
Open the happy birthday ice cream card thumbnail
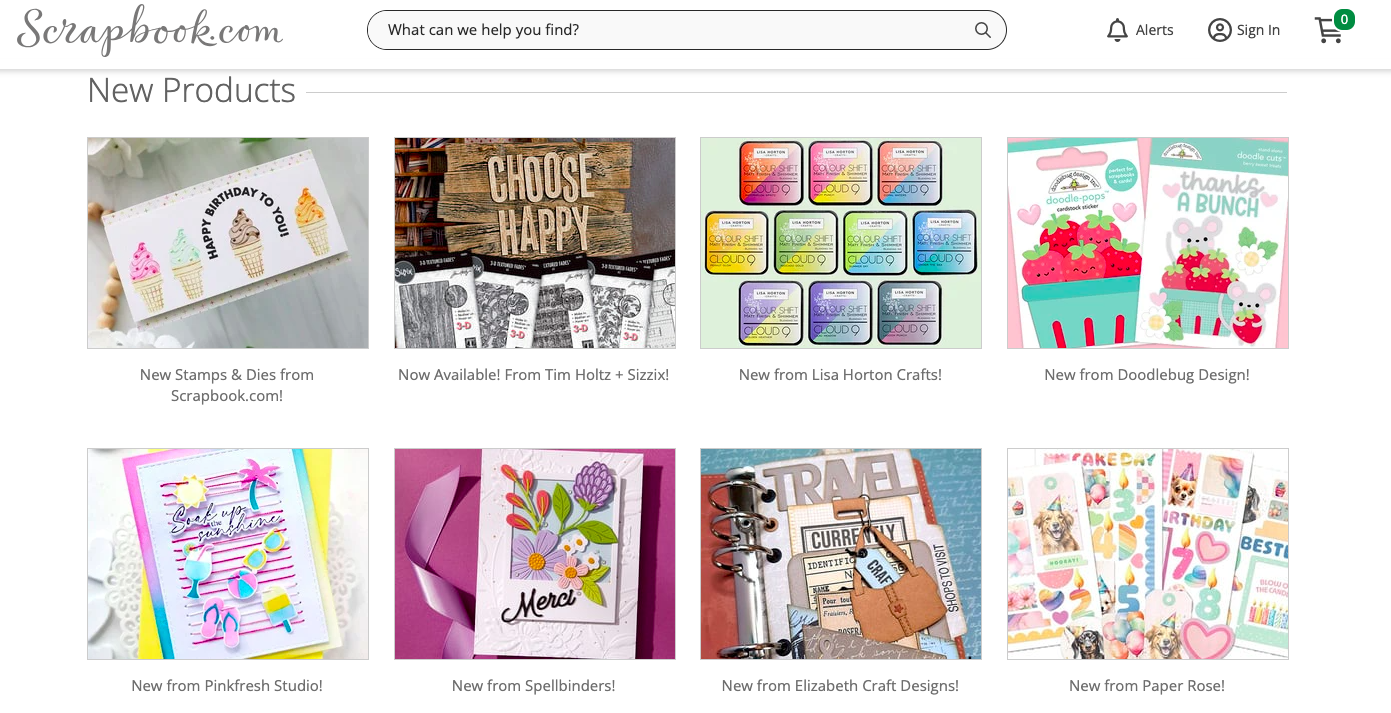[228, 243]
